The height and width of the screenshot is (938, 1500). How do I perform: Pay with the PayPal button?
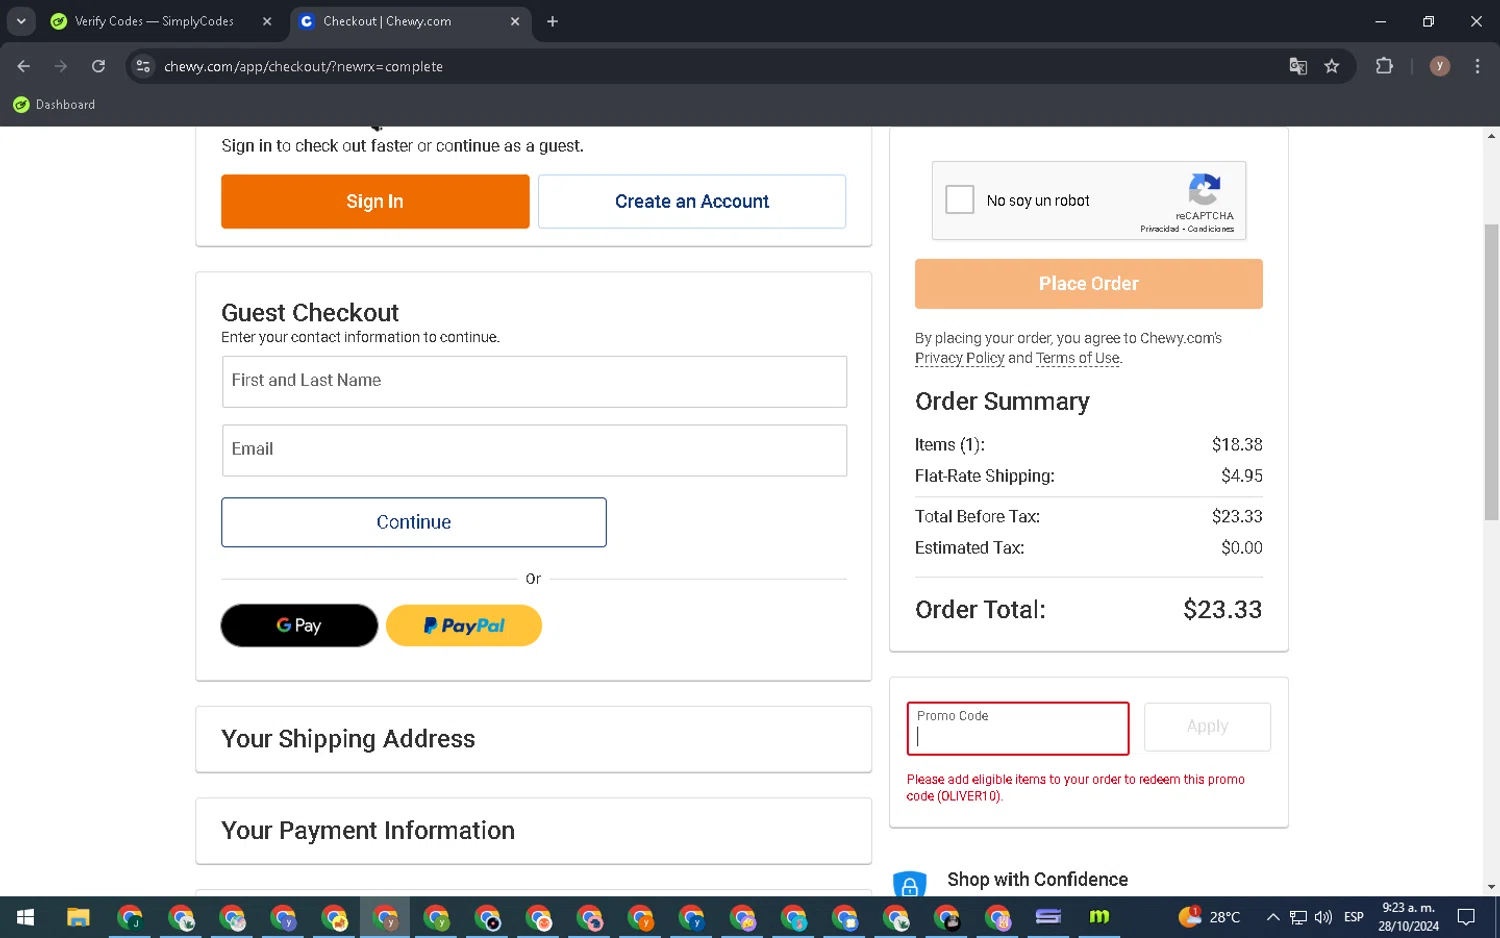[x=464, y=625]
